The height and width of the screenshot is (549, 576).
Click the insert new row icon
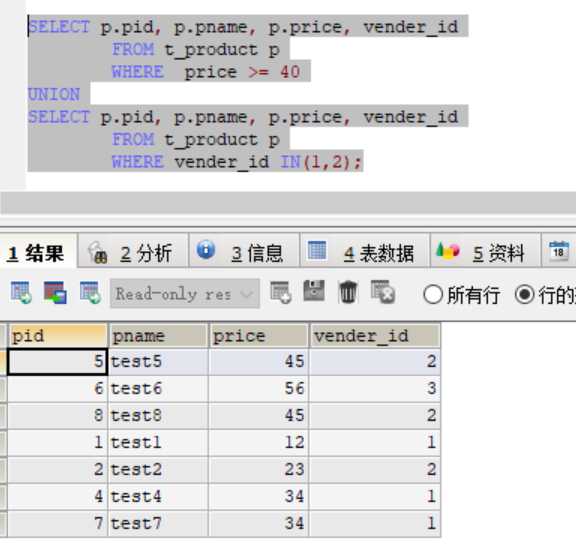pyautogui.click(x=281, y=293)
